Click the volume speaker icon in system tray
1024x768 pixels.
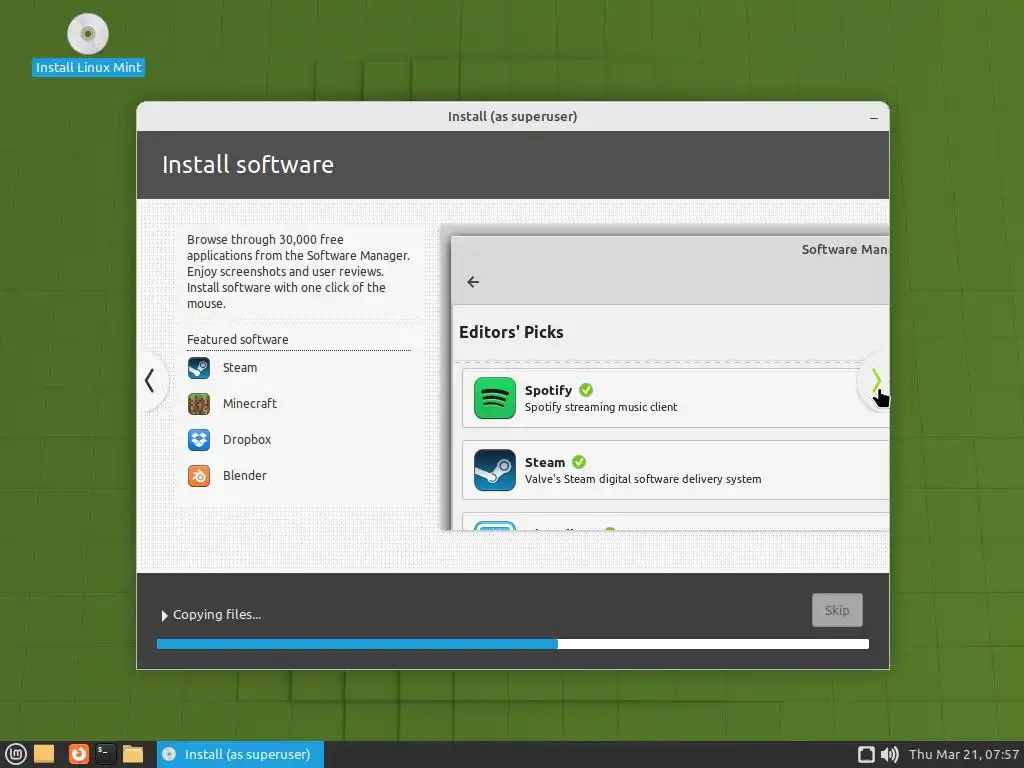tap(889, 754)
